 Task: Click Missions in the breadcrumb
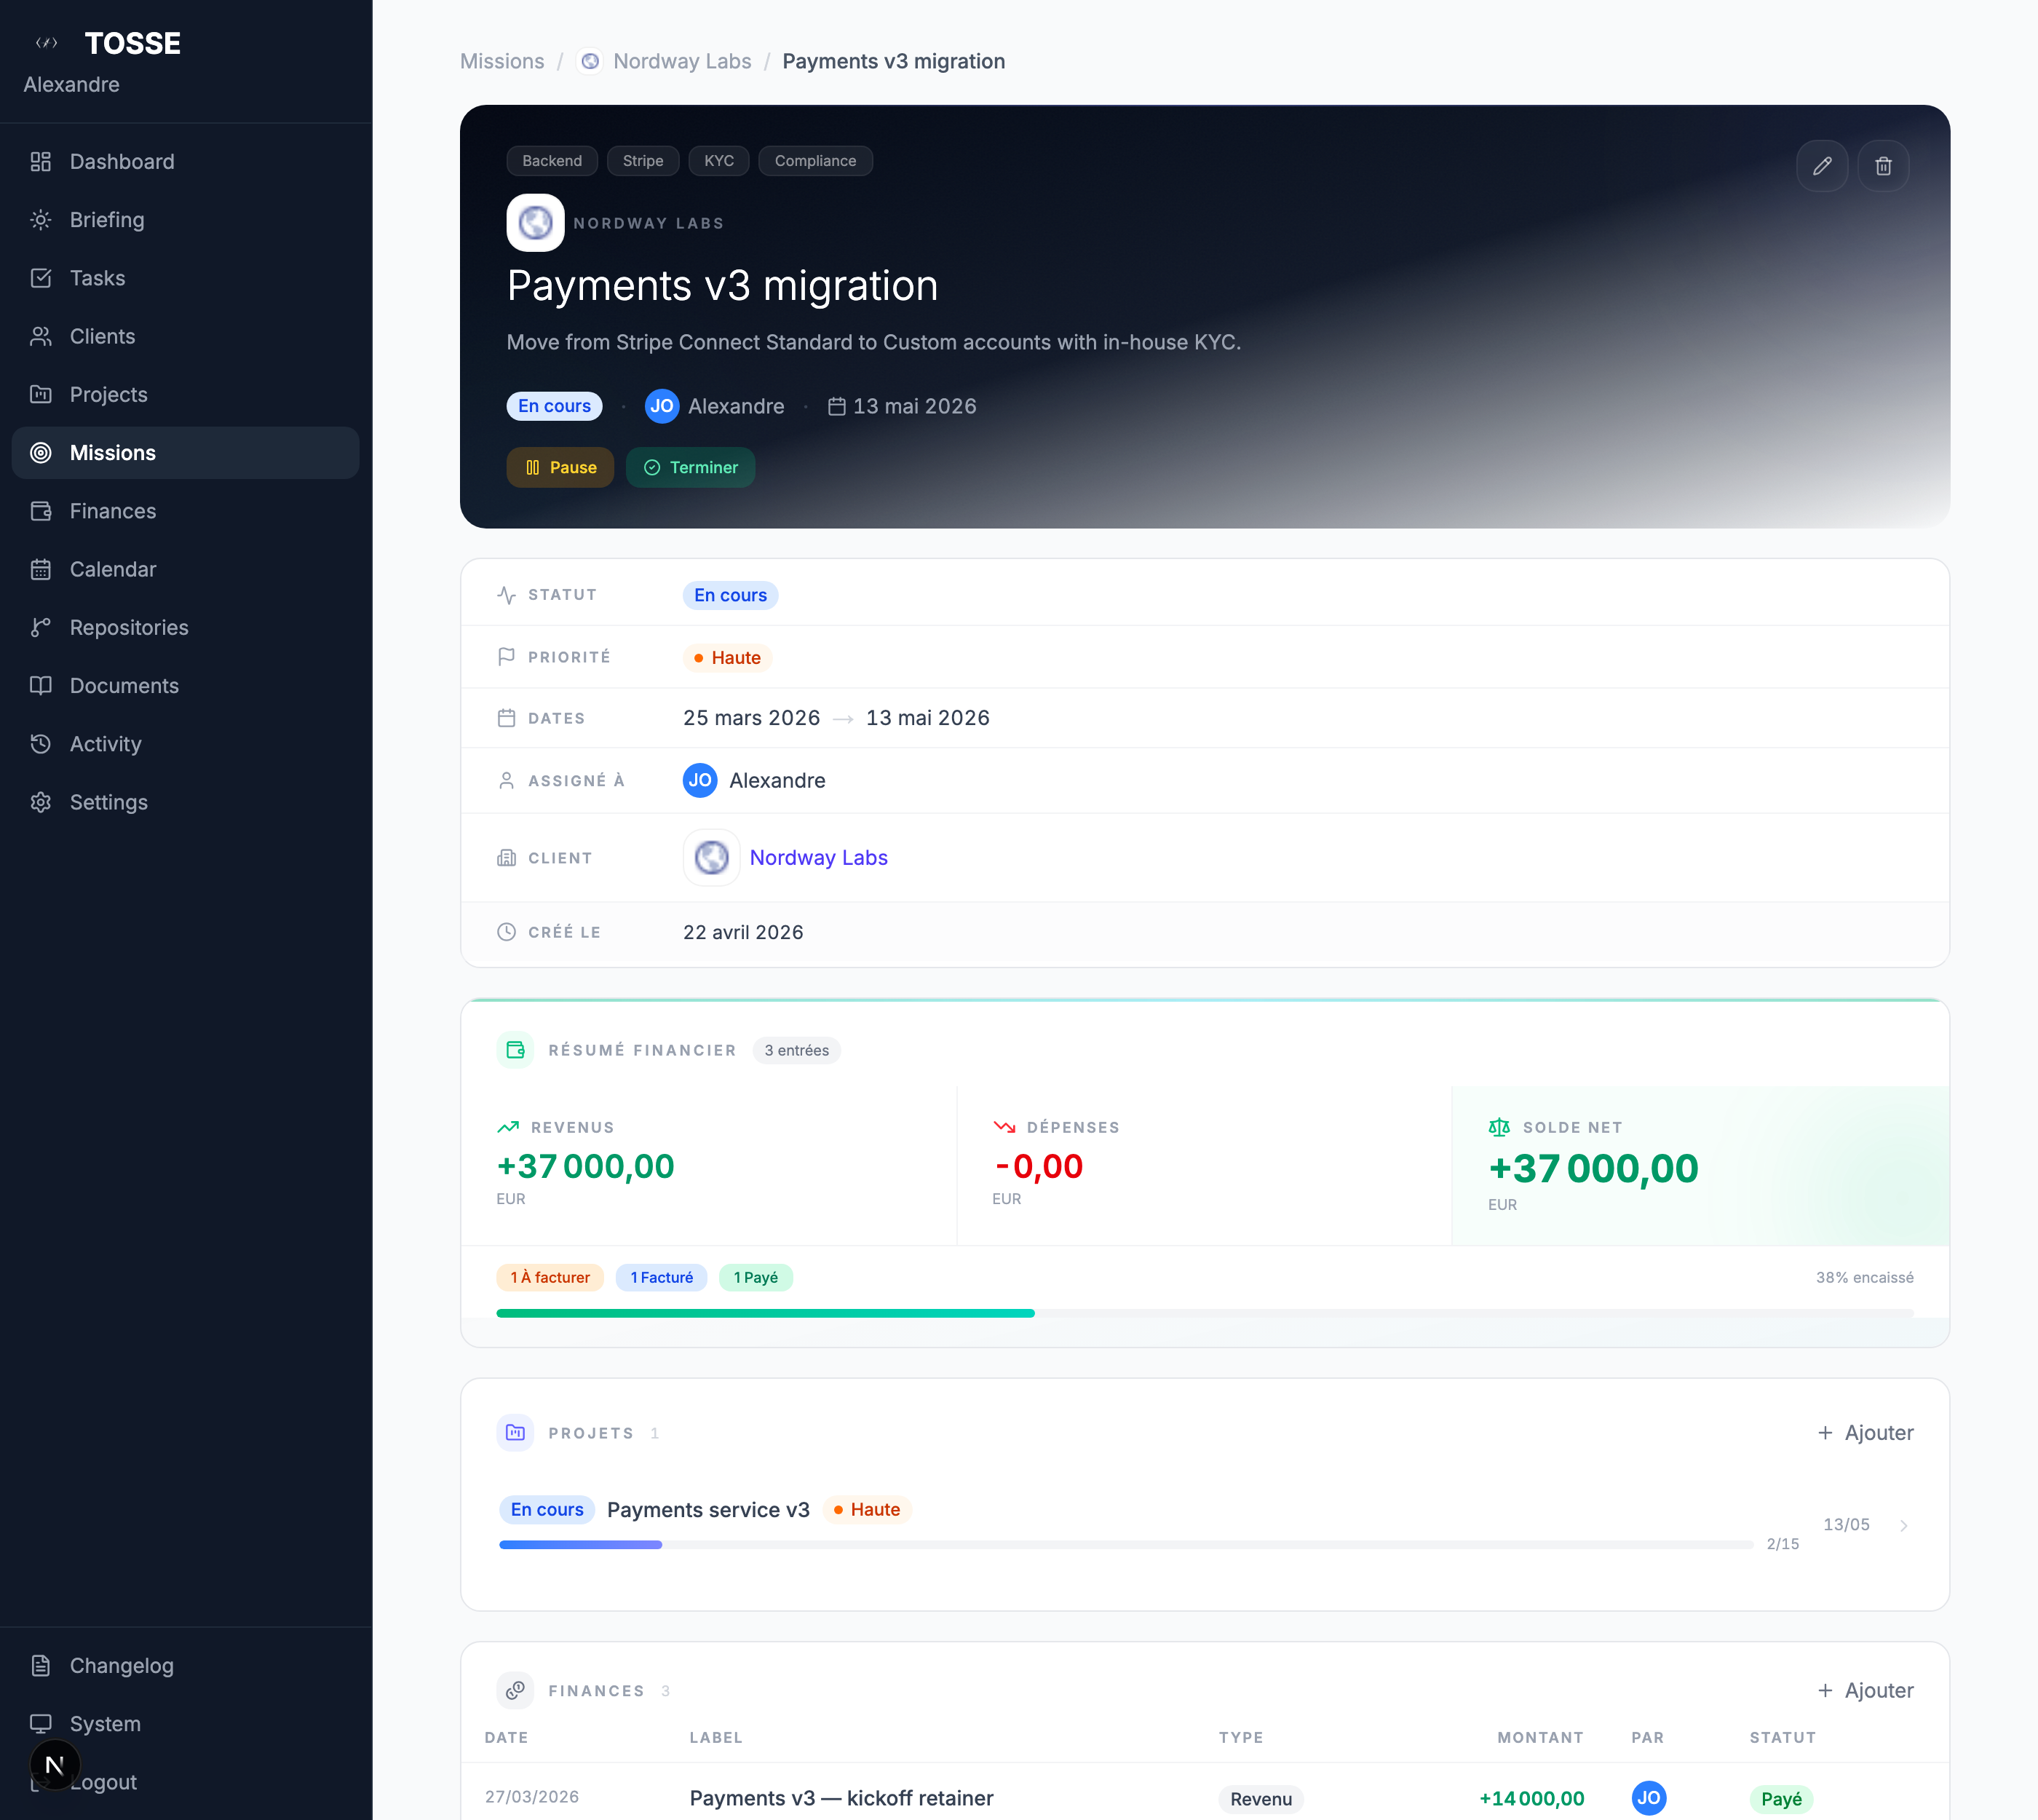click(x=502, y=61)
